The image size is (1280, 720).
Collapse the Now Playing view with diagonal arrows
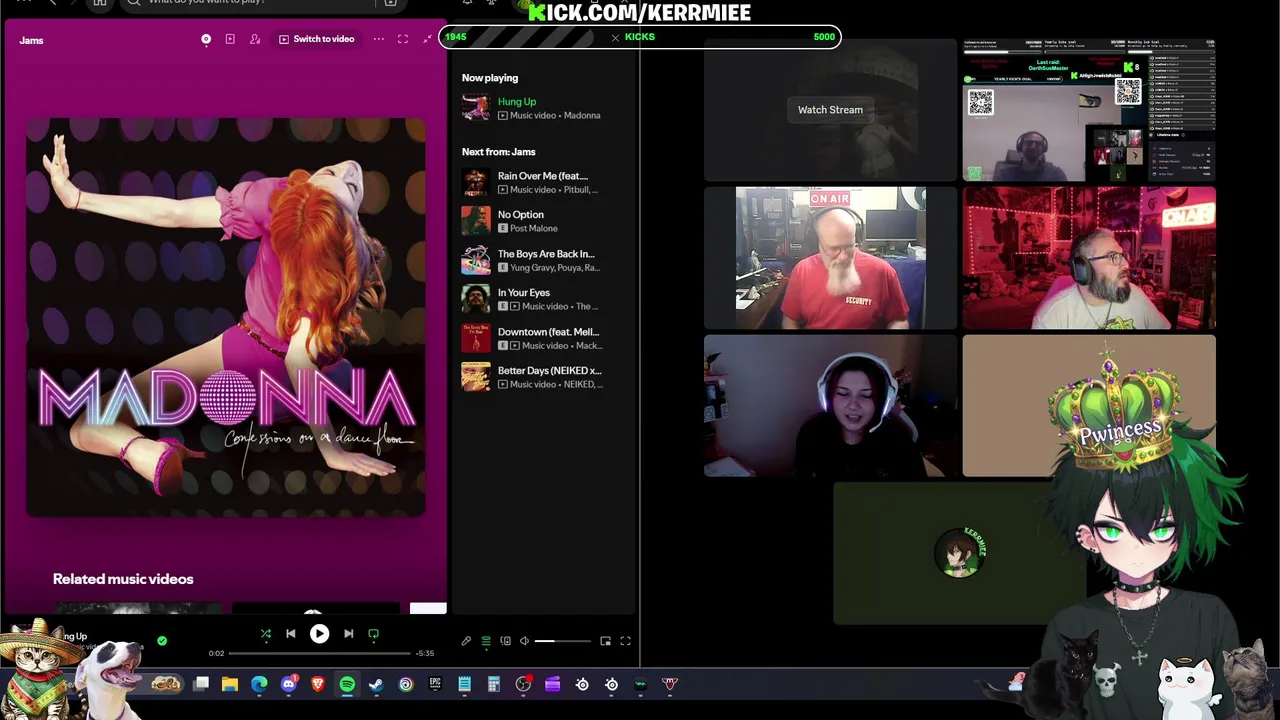[x=428, y=39]
